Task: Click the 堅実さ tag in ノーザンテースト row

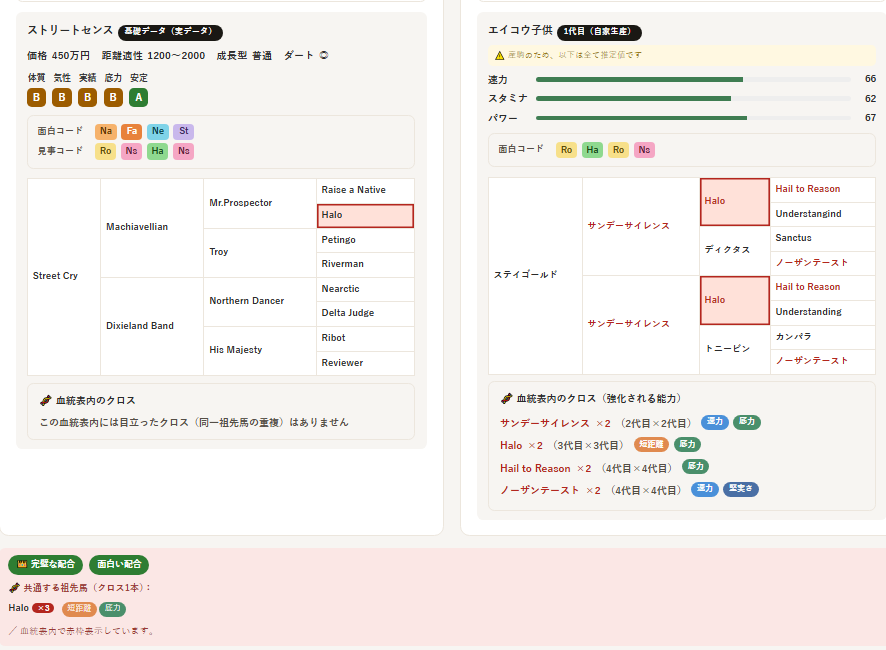Action: 741,489
